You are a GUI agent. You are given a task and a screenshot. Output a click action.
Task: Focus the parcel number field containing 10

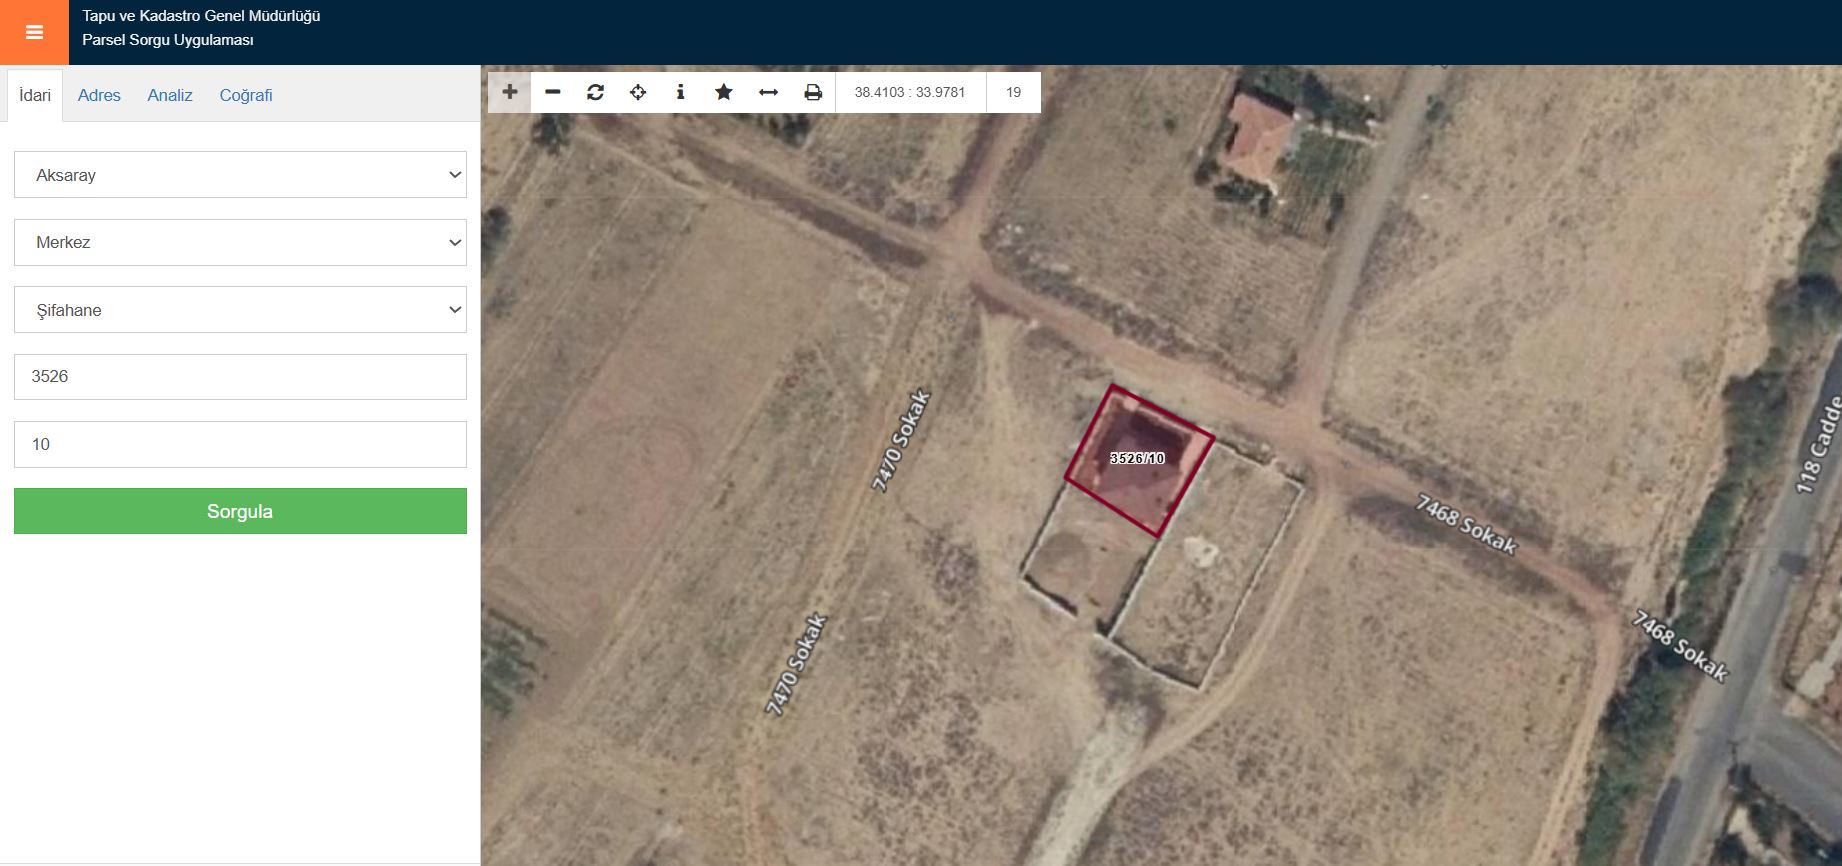click(240, 444)
